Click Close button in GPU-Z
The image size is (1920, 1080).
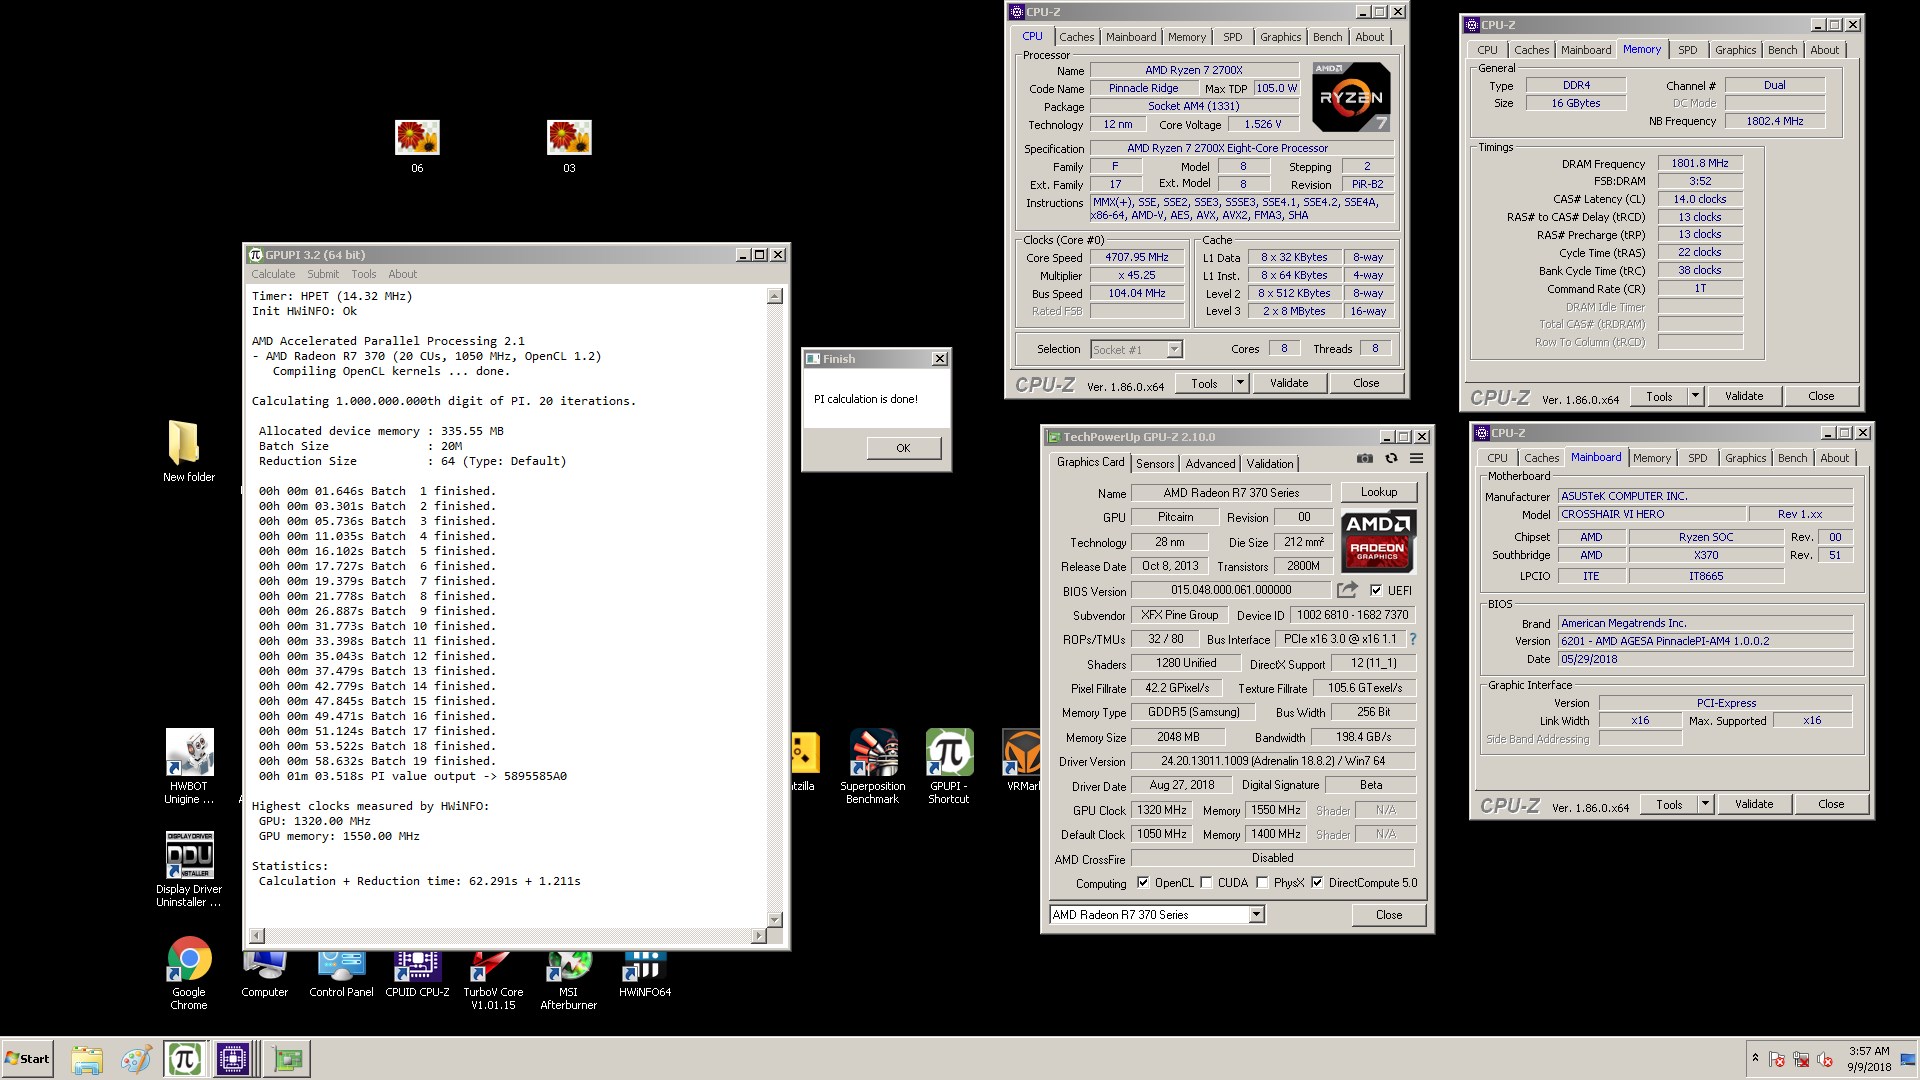pyautogui.click(x=1389, y=915)
